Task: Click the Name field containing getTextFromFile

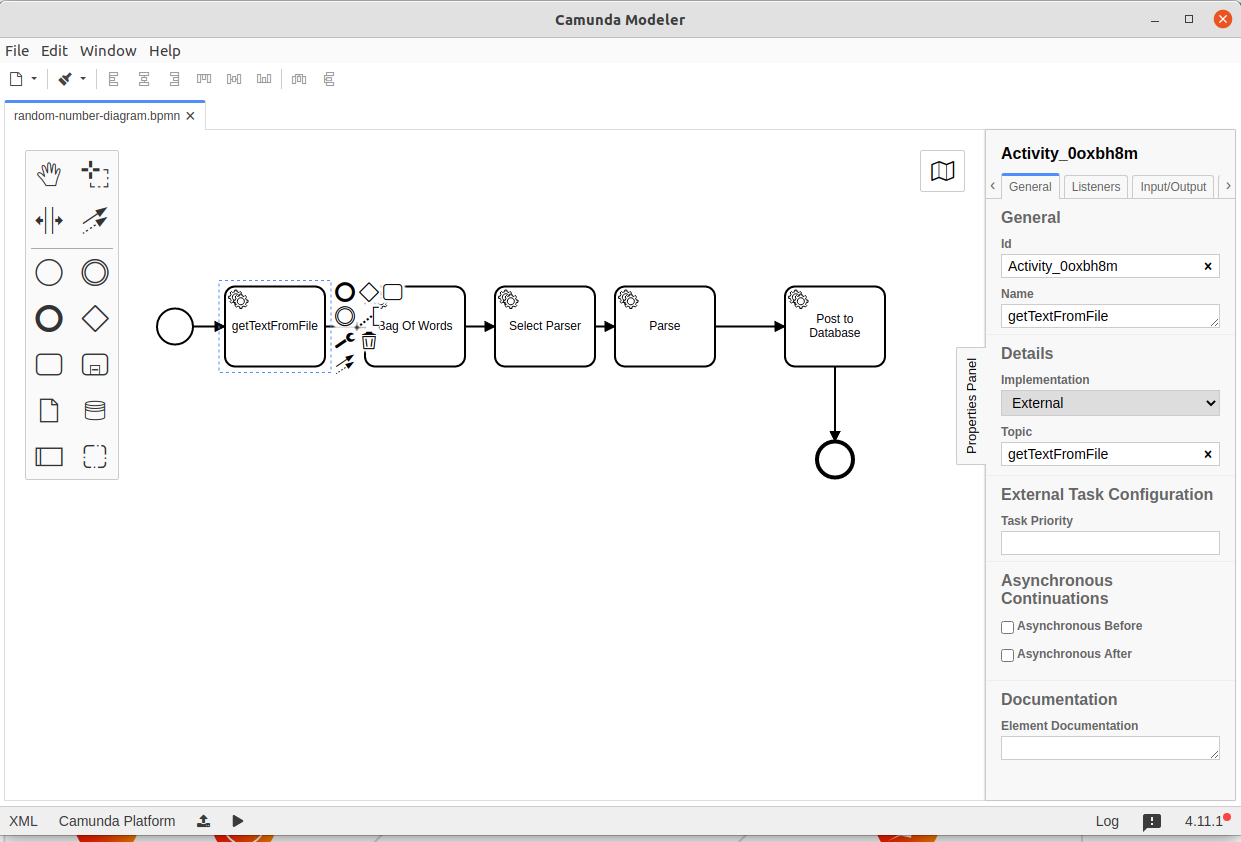Action: [1110, 316]
